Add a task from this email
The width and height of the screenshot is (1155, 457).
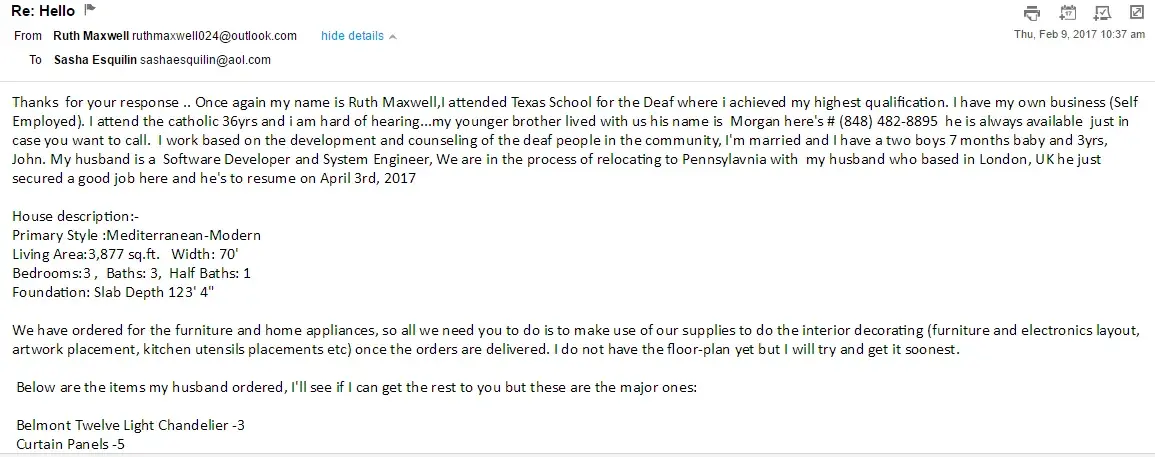(x=1102, y=13)
